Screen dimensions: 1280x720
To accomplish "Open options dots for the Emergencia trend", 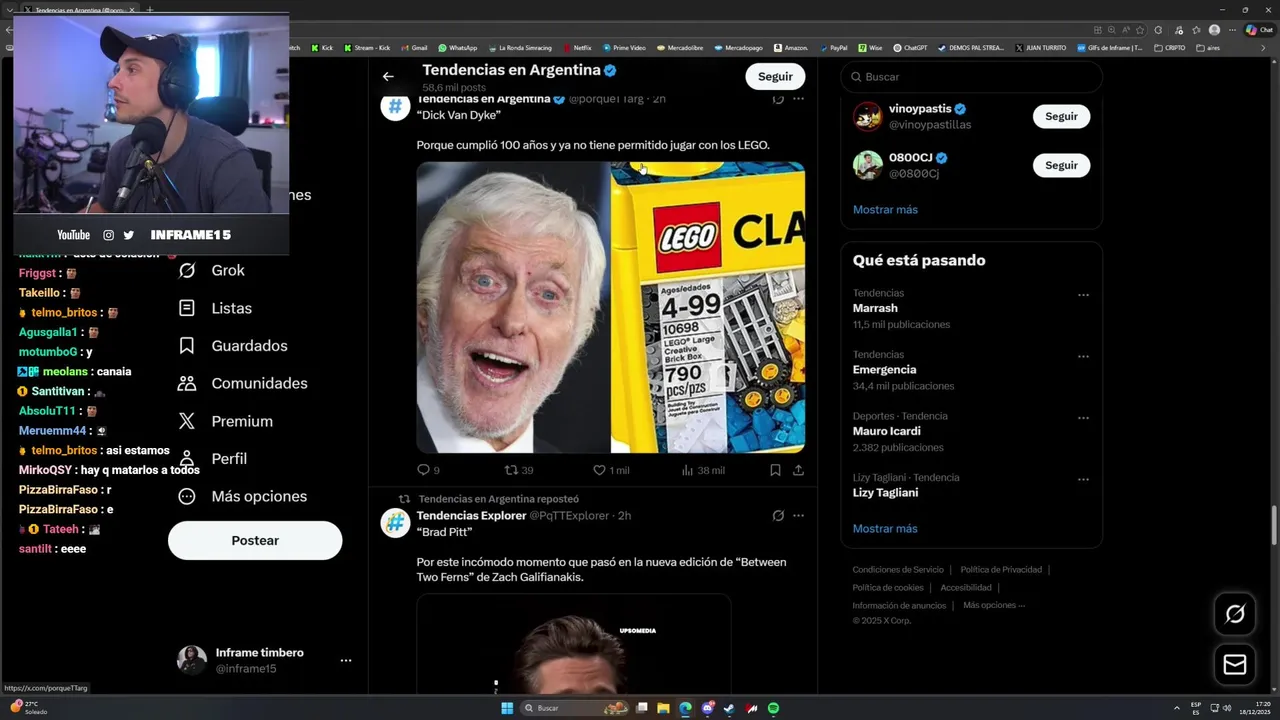I will [1083, 356].
